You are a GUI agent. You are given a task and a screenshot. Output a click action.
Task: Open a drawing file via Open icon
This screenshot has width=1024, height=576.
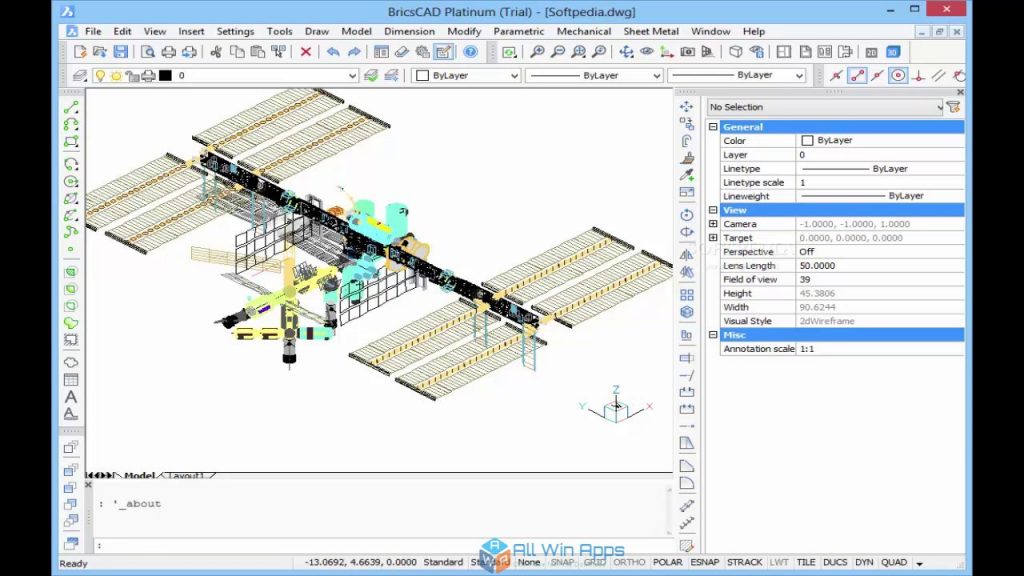100,52
